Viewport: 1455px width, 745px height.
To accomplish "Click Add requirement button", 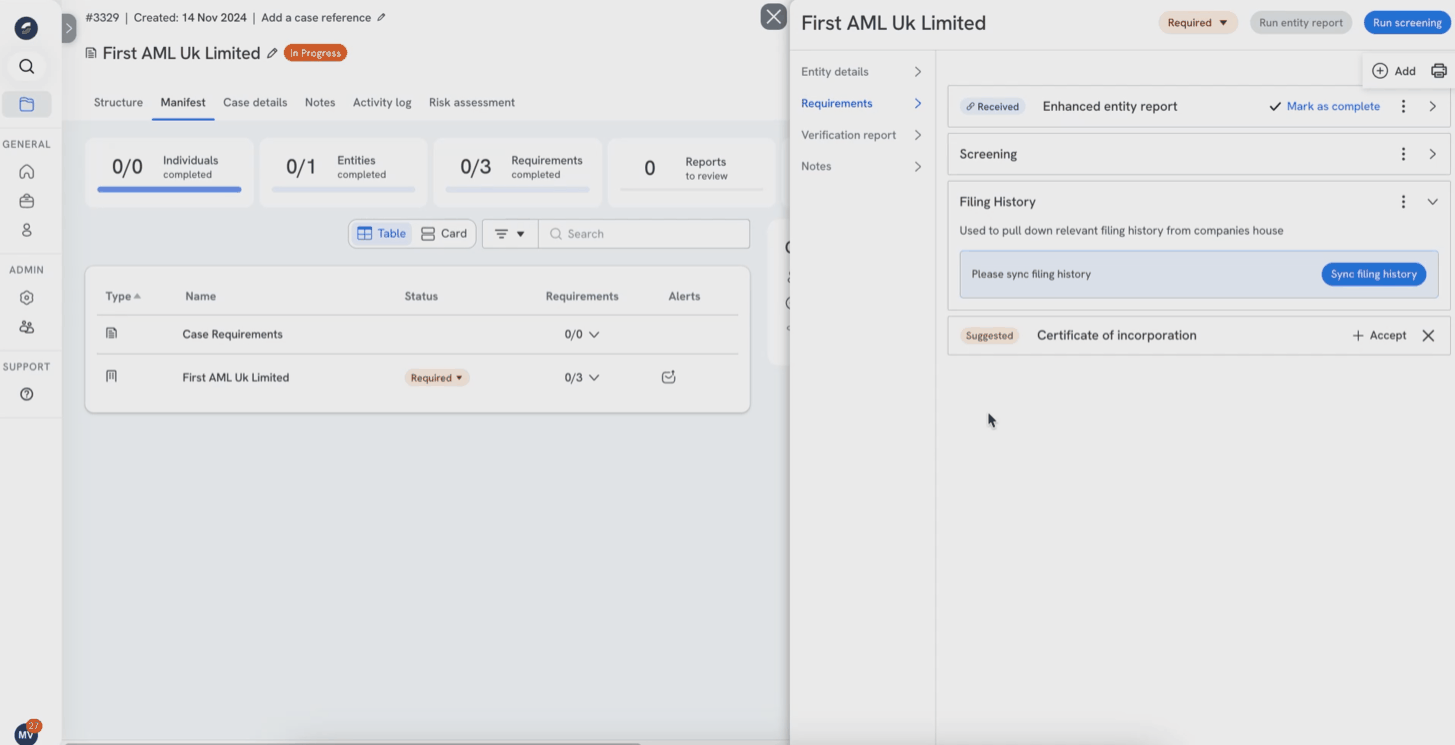I will pos(1394,71).
